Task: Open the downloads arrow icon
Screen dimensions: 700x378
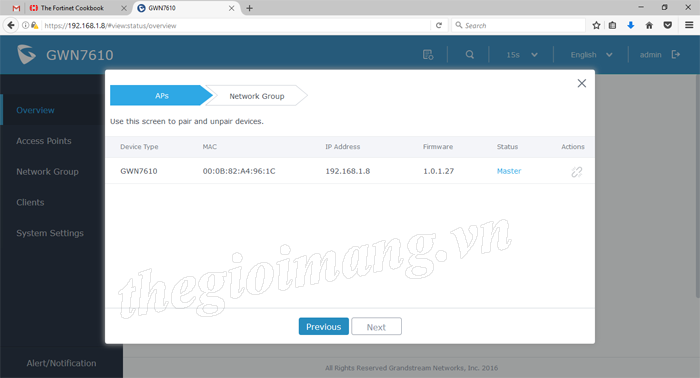Action: [630, 25]
